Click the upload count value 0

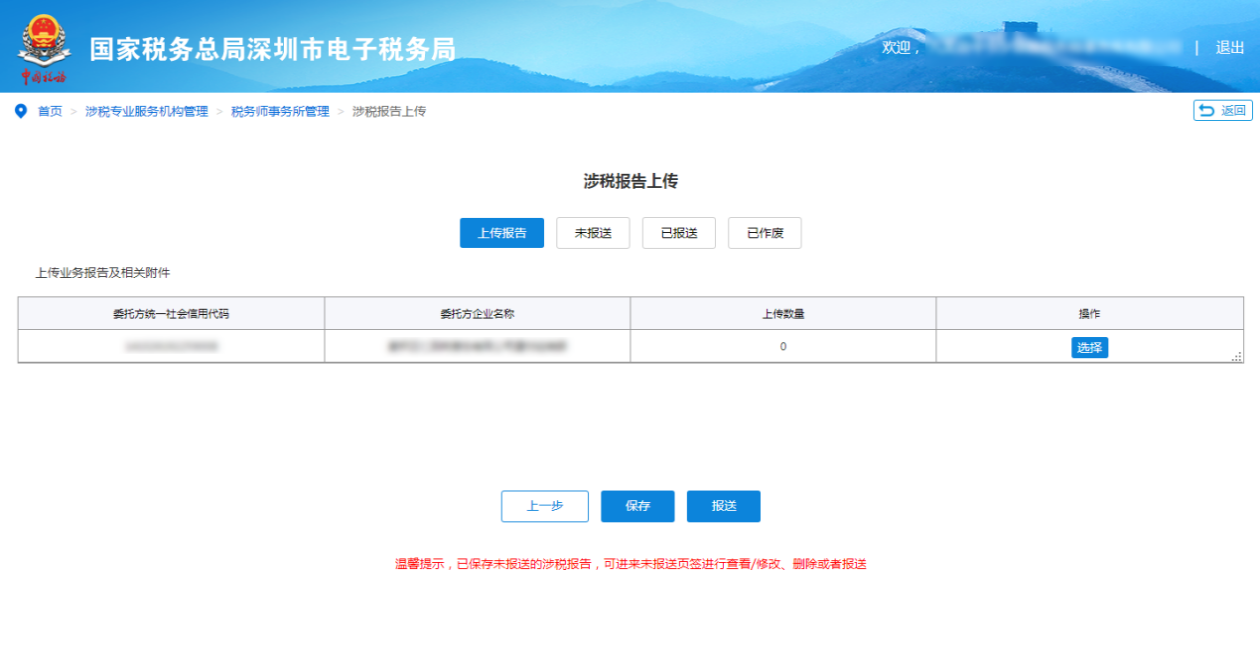tap(783, 346)
